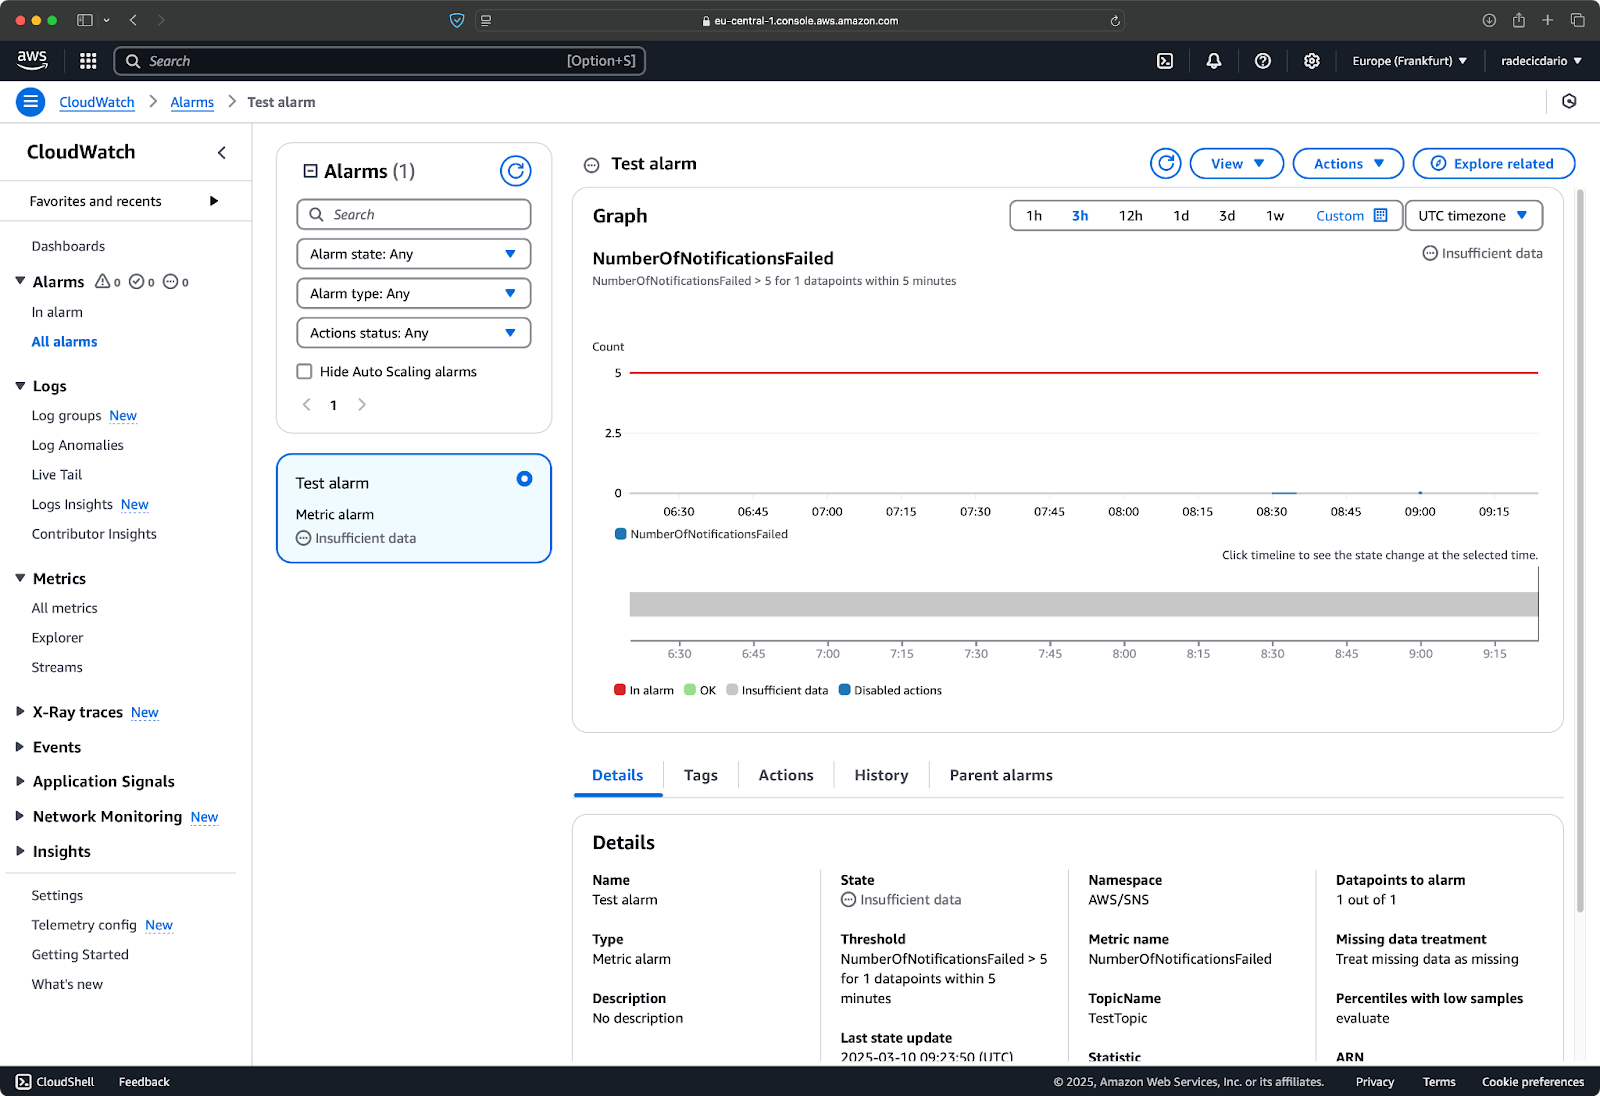Viewport: 1600px width, 1096px height.
Task: Reload the page in the browser
Action: pos(1115,20)
